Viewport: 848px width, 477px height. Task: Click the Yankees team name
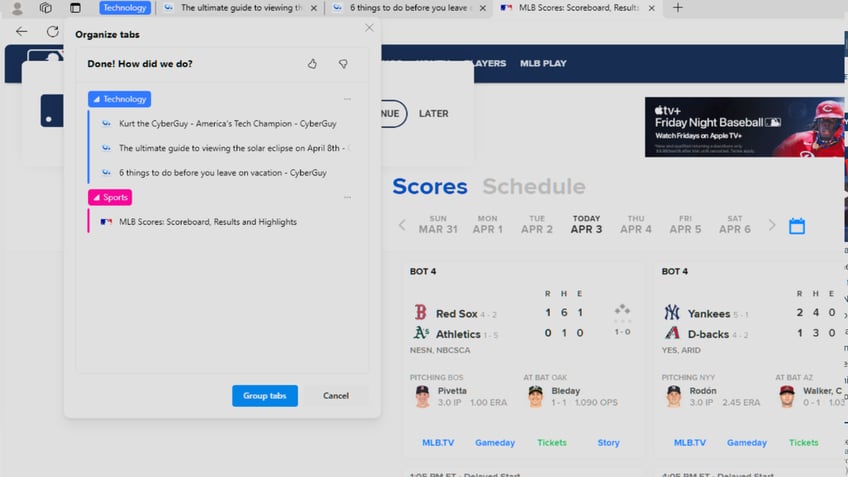(709, 314)
